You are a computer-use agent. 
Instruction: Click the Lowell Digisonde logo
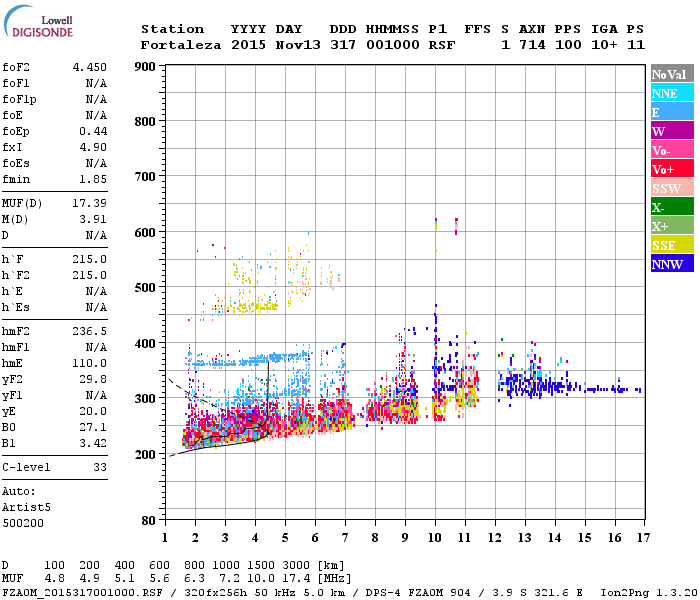[38, 21]
